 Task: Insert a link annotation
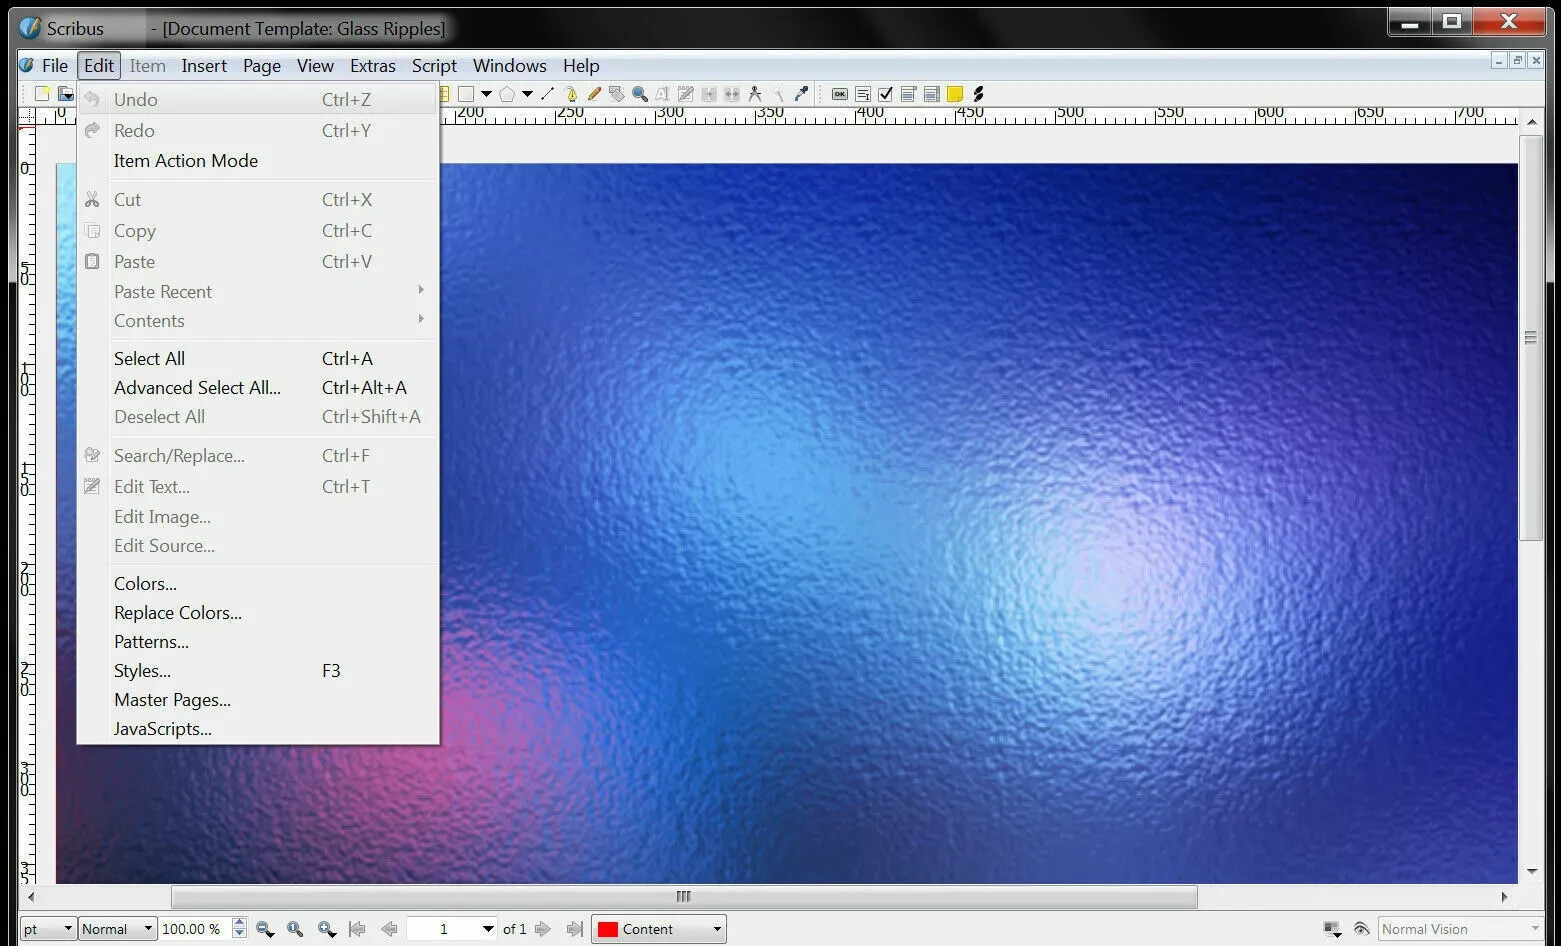pos(978,94)
